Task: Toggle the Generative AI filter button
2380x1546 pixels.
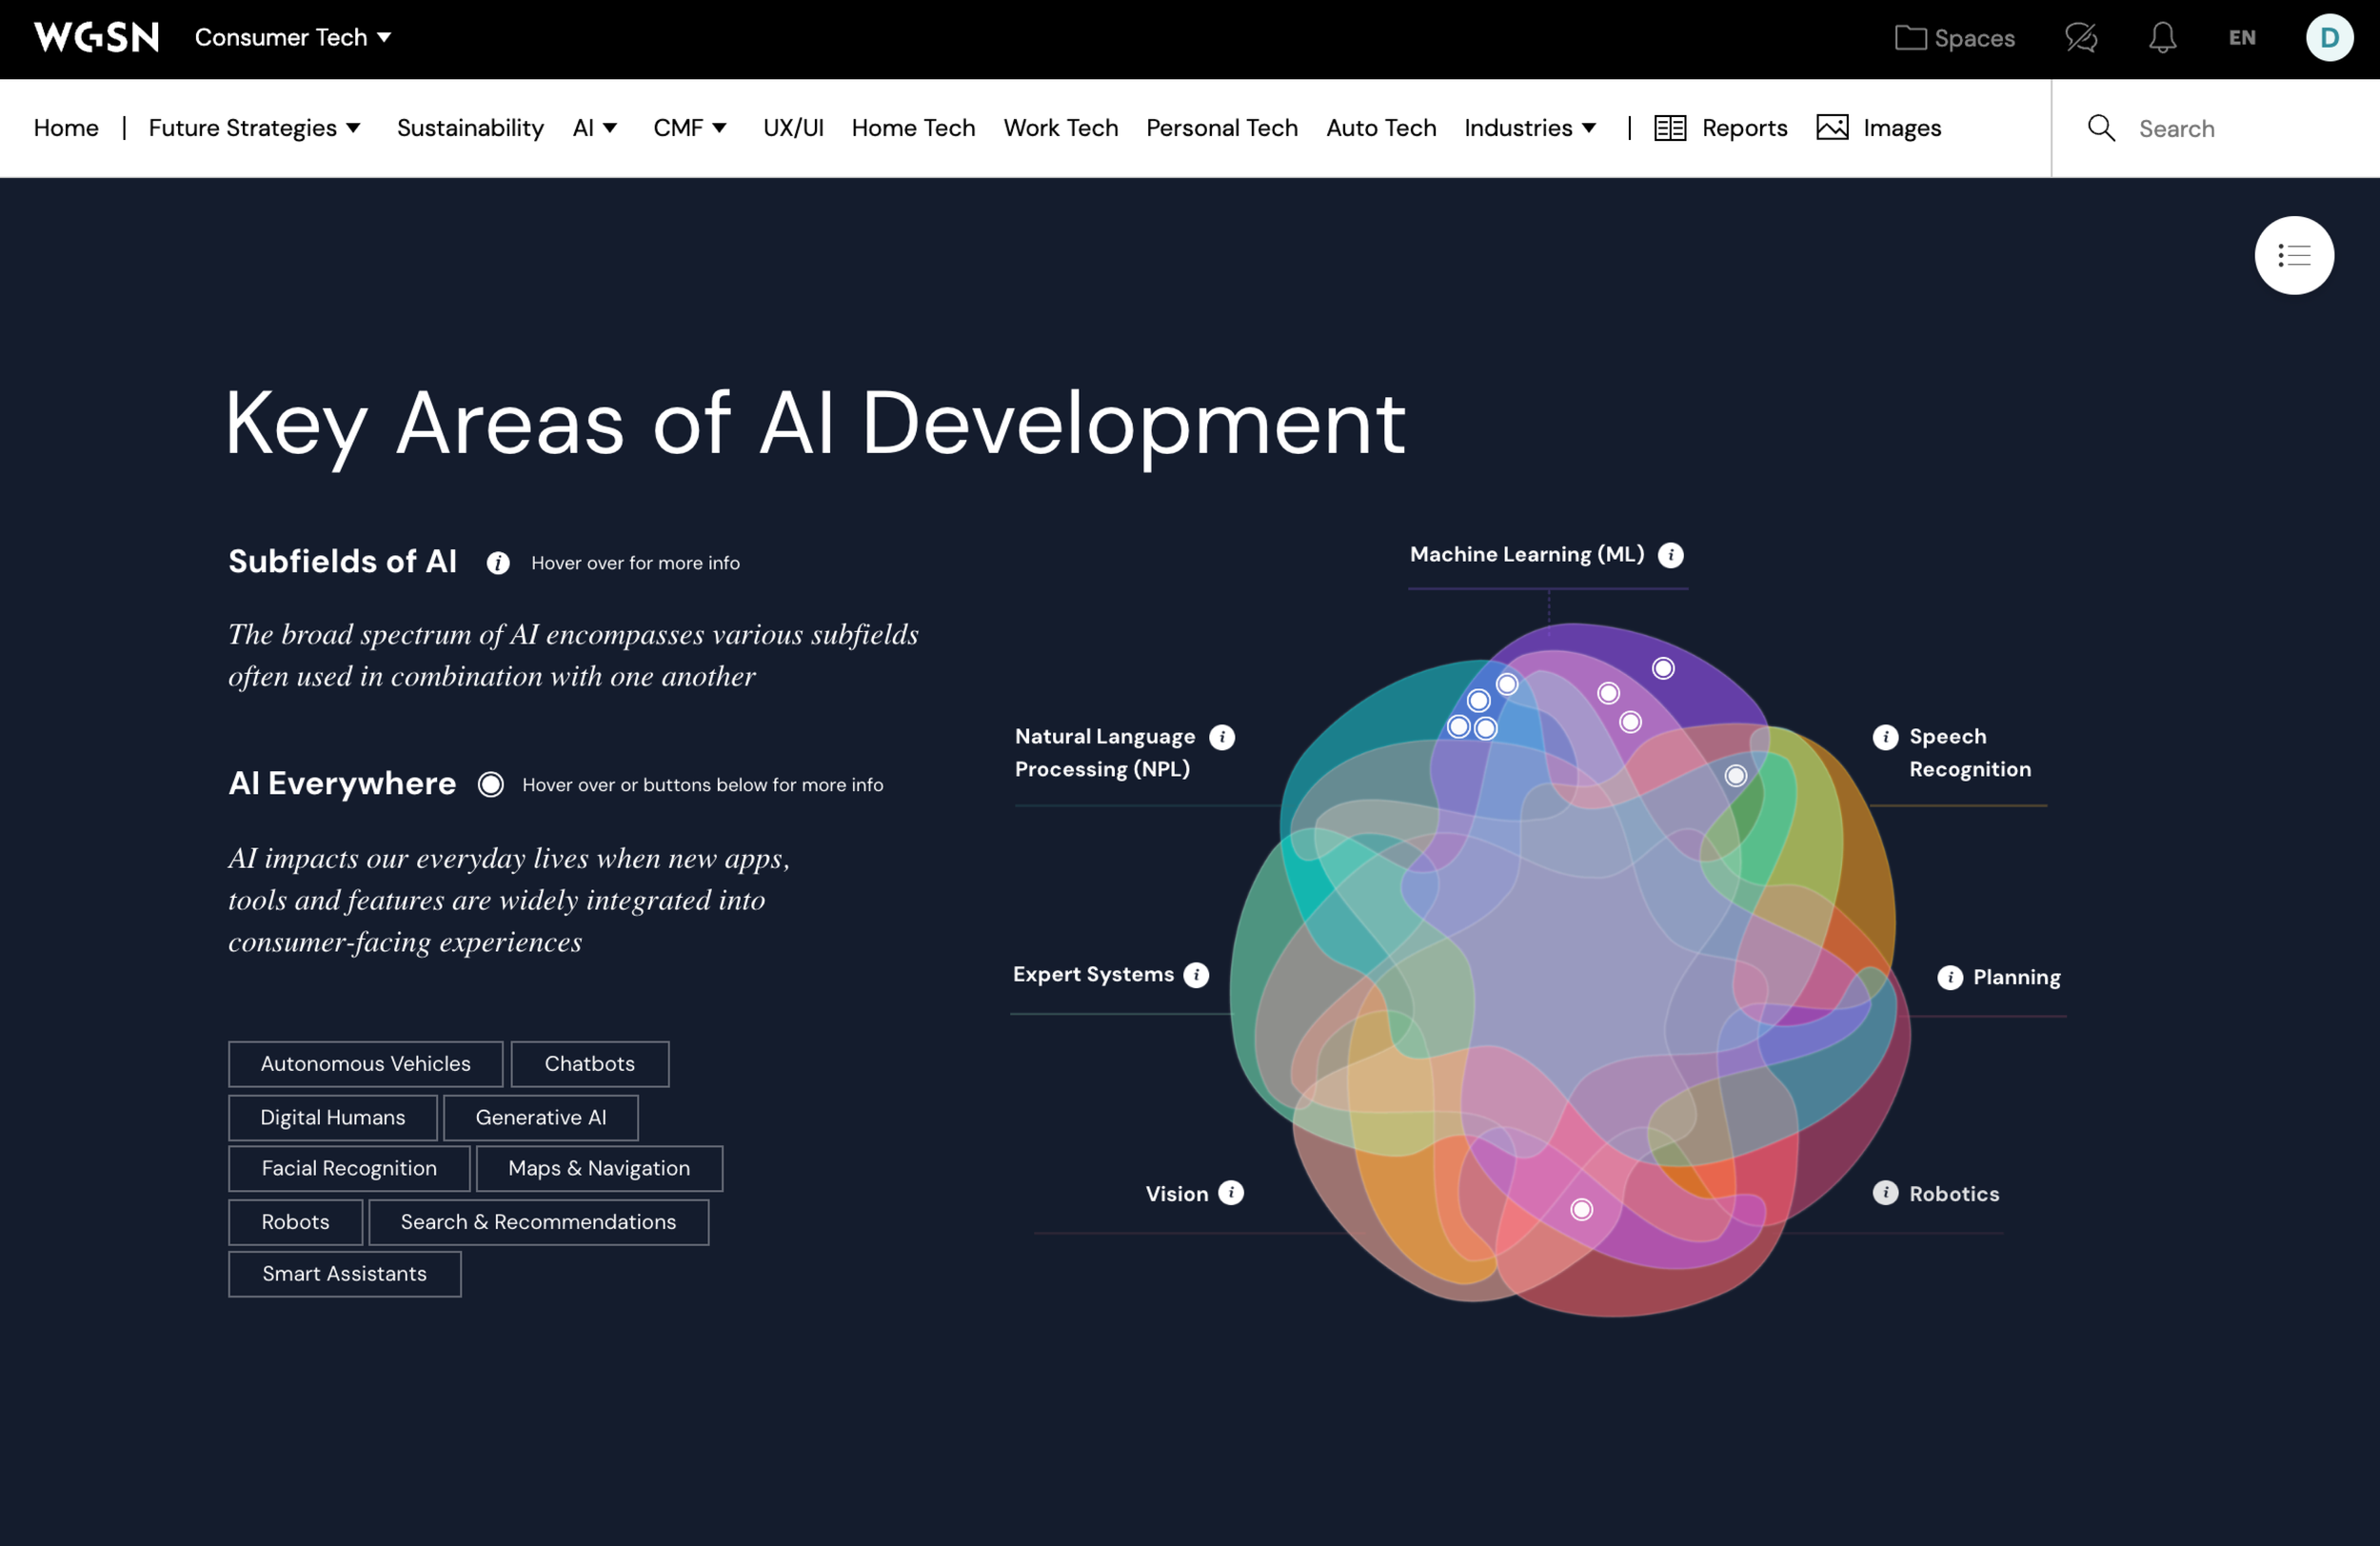Action: tap(540, 1118)
